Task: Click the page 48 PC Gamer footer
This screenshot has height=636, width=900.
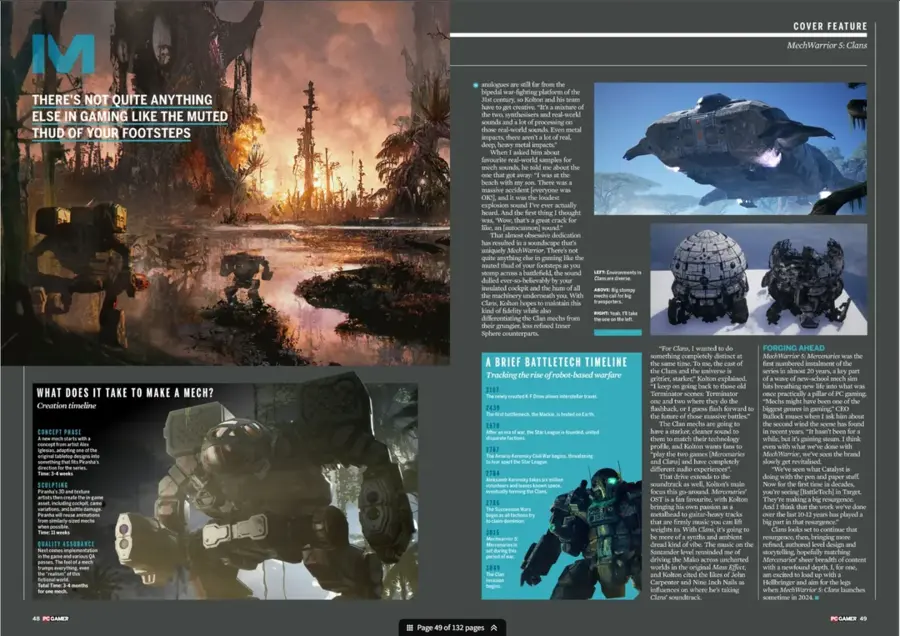Action: (x=51, y=618)
